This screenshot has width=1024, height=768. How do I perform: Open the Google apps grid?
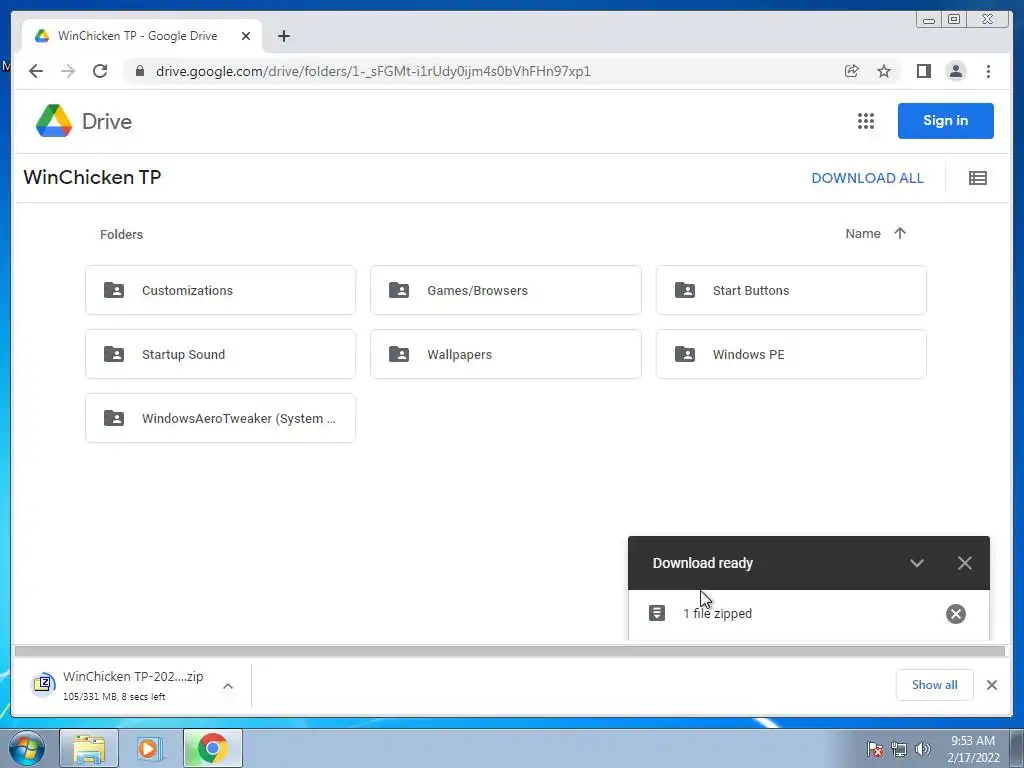pos(866,121)
